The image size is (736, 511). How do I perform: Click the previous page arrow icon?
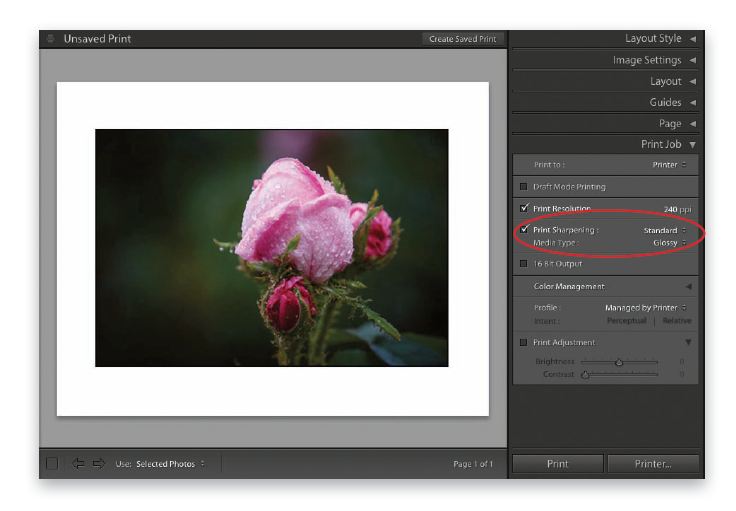pos(79,463)
